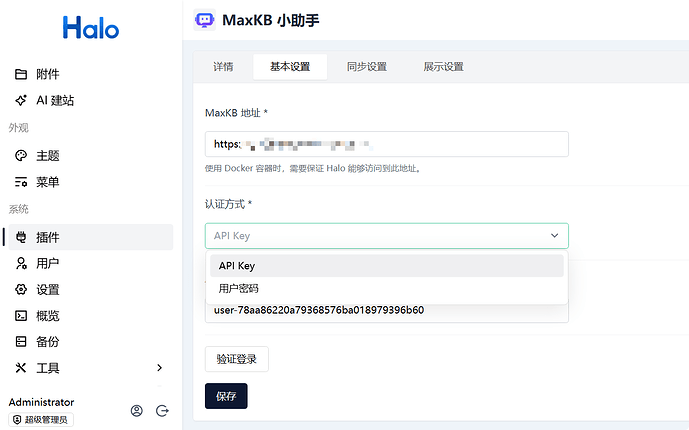Click the 用户 person icon
Viewport: 689px width, 430px height.
click(21, 263)
